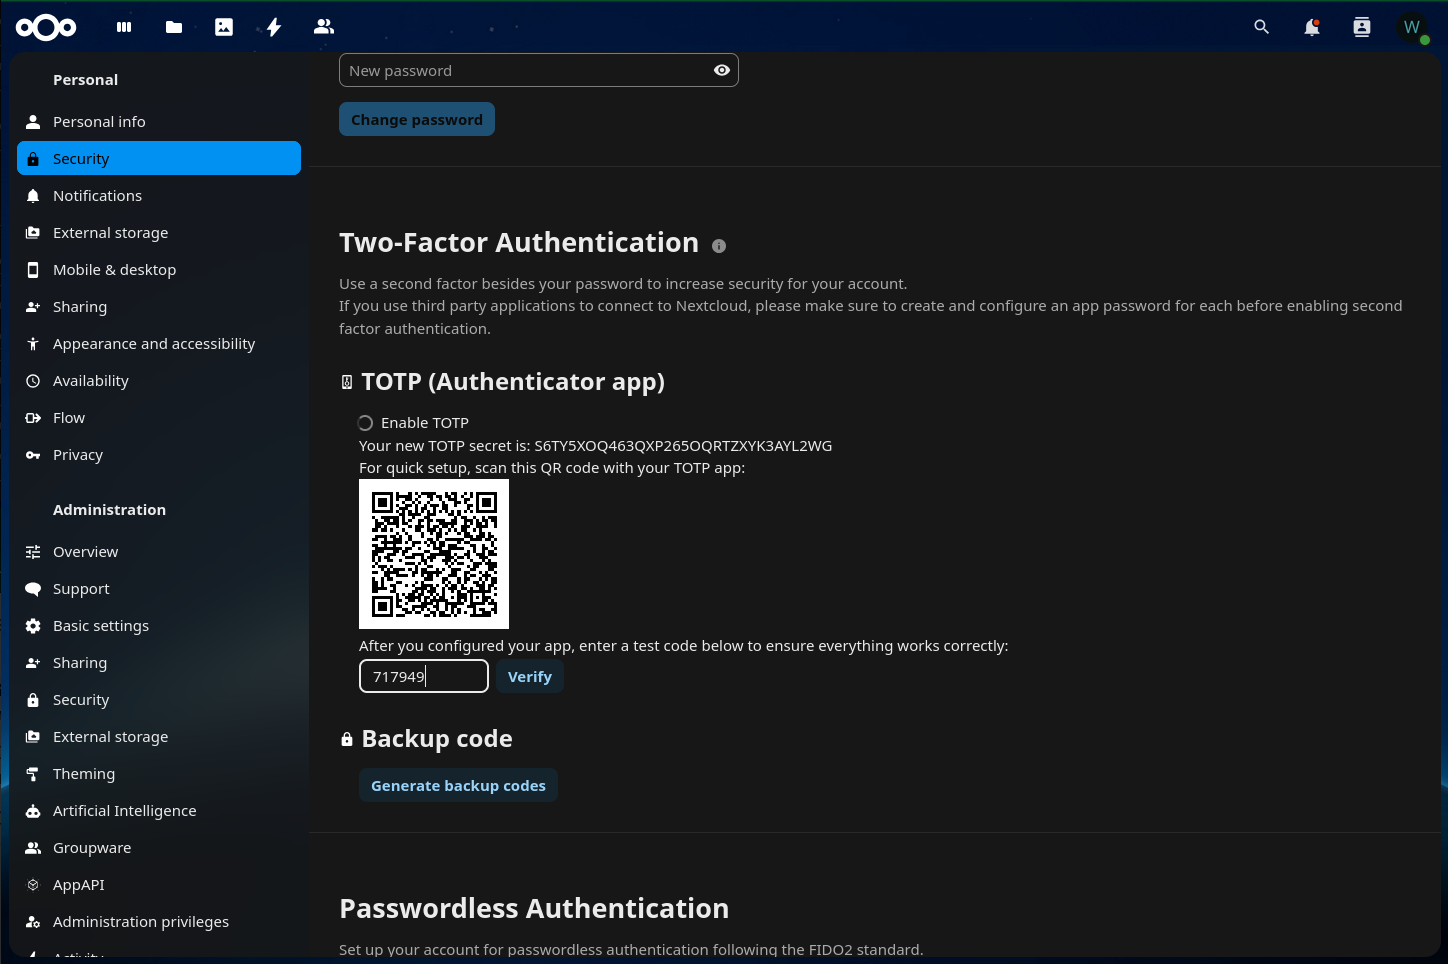
Task: Toggle the Enable TOTP checkbox
Action: pos(366,423)
